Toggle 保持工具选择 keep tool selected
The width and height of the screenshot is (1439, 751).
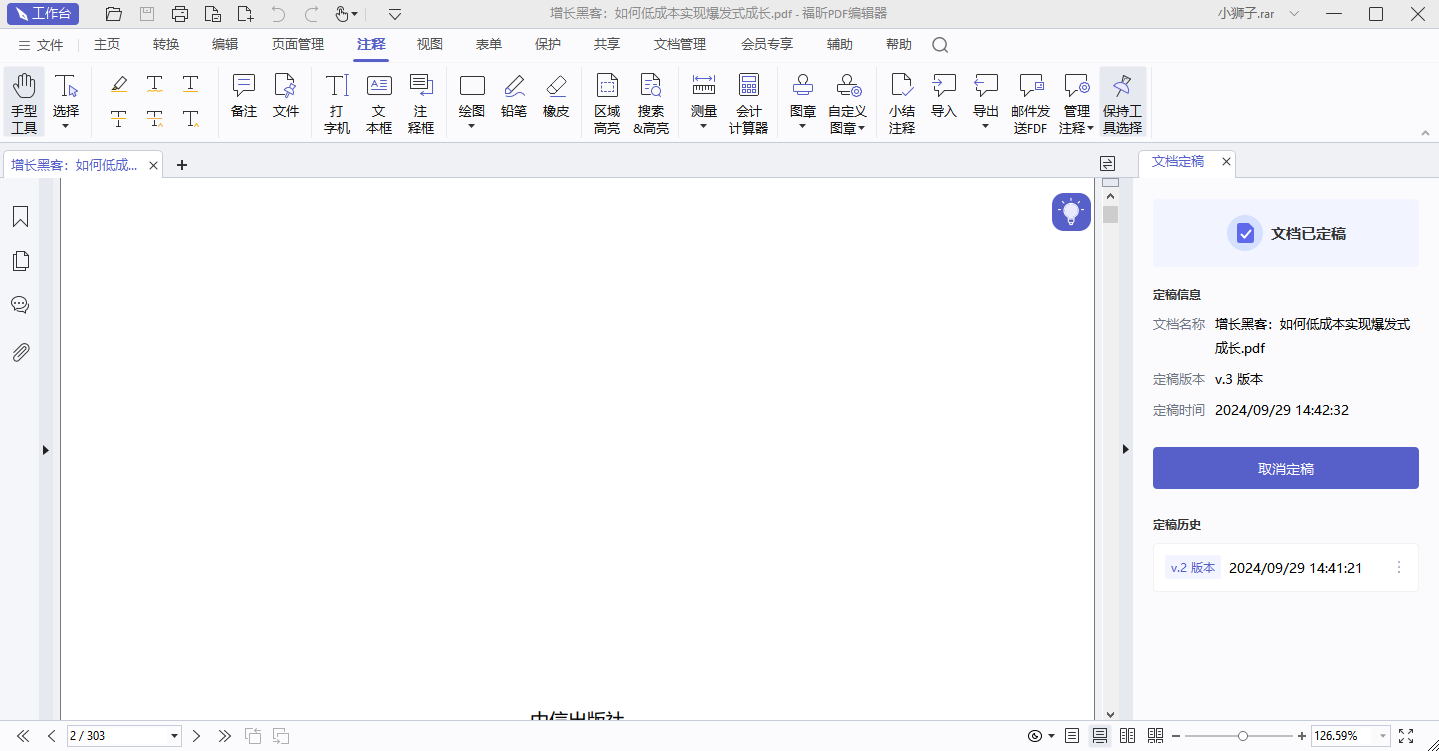tap(1122, 103)
